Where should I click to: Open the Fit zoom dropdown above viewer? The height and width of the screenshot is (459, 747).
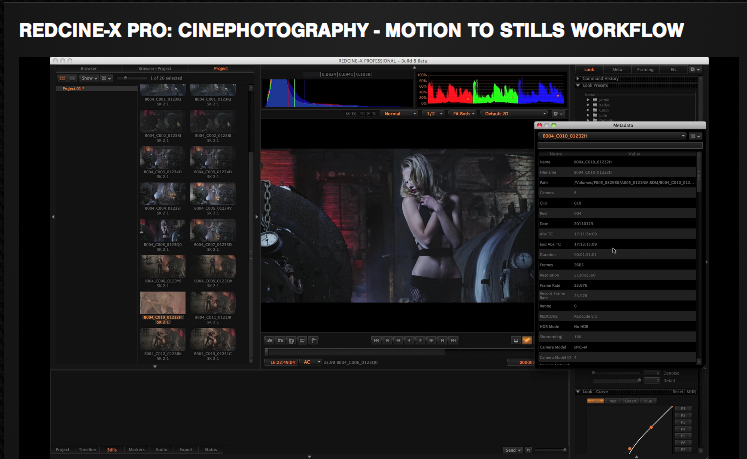463,114
